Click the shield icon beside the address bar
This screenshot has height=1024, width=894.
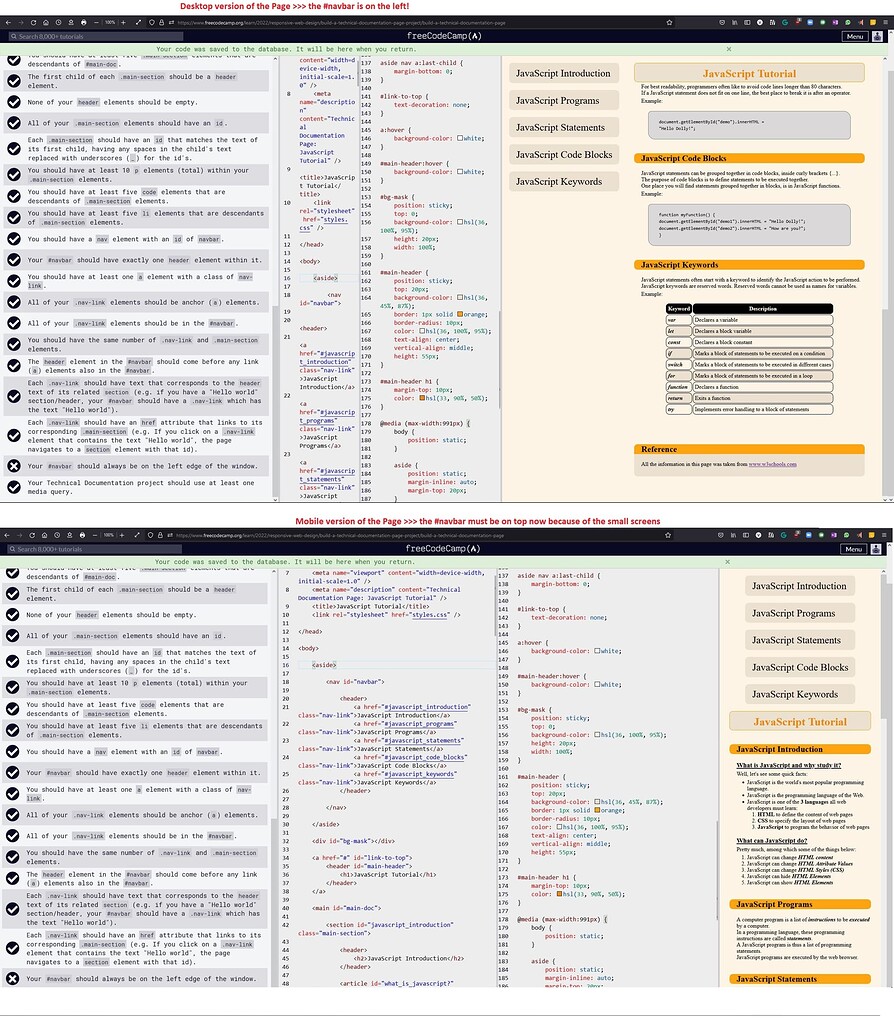[153, 22]
